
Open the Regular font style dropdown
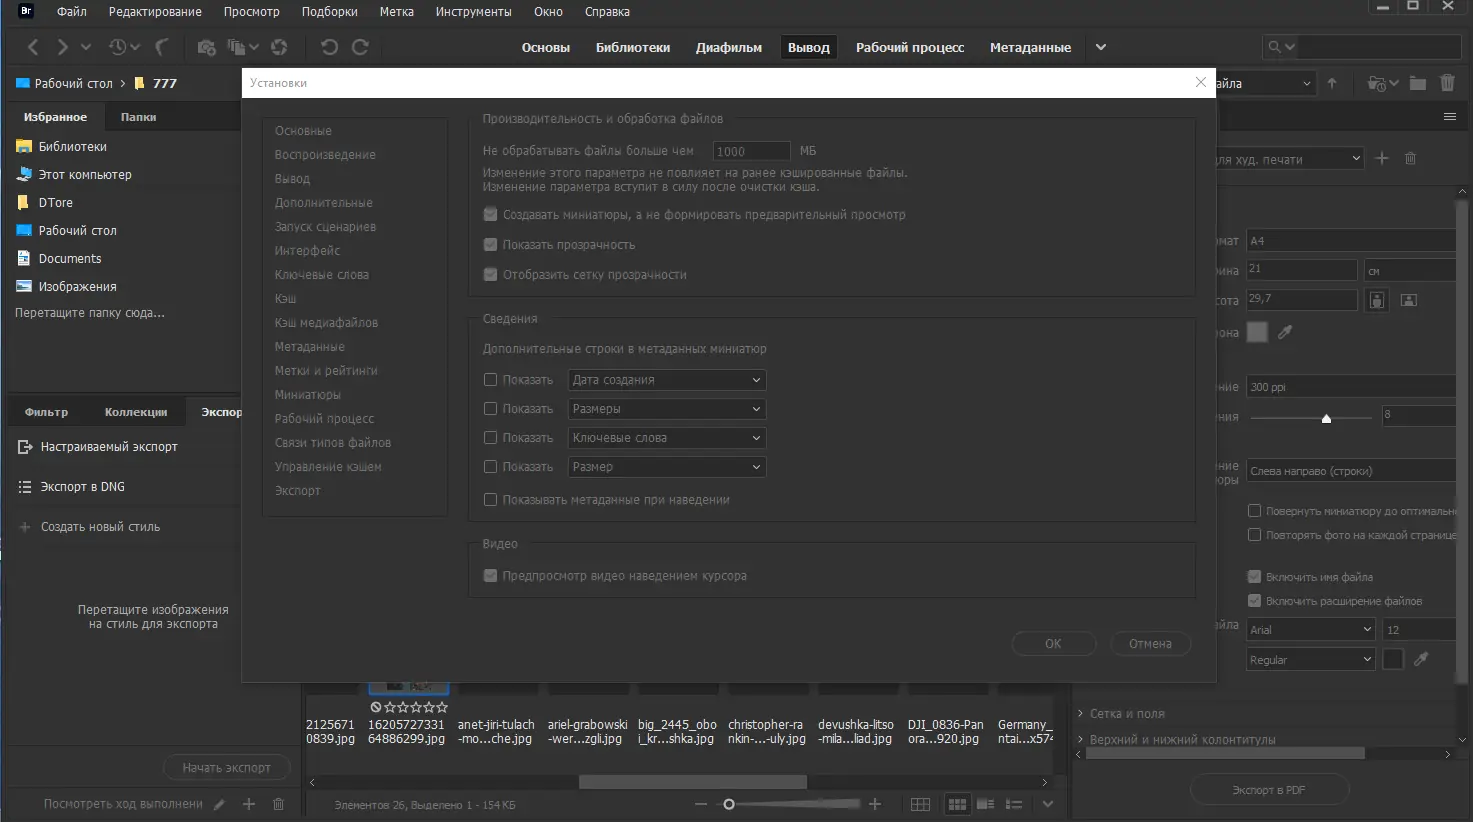click(x=1312, y=659)
